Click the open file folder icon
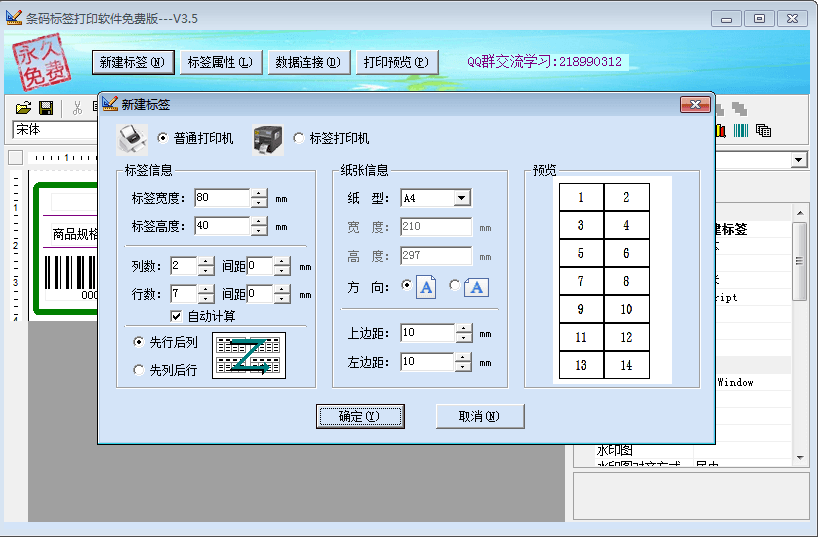The image size is (818, 537). (24, 108)
